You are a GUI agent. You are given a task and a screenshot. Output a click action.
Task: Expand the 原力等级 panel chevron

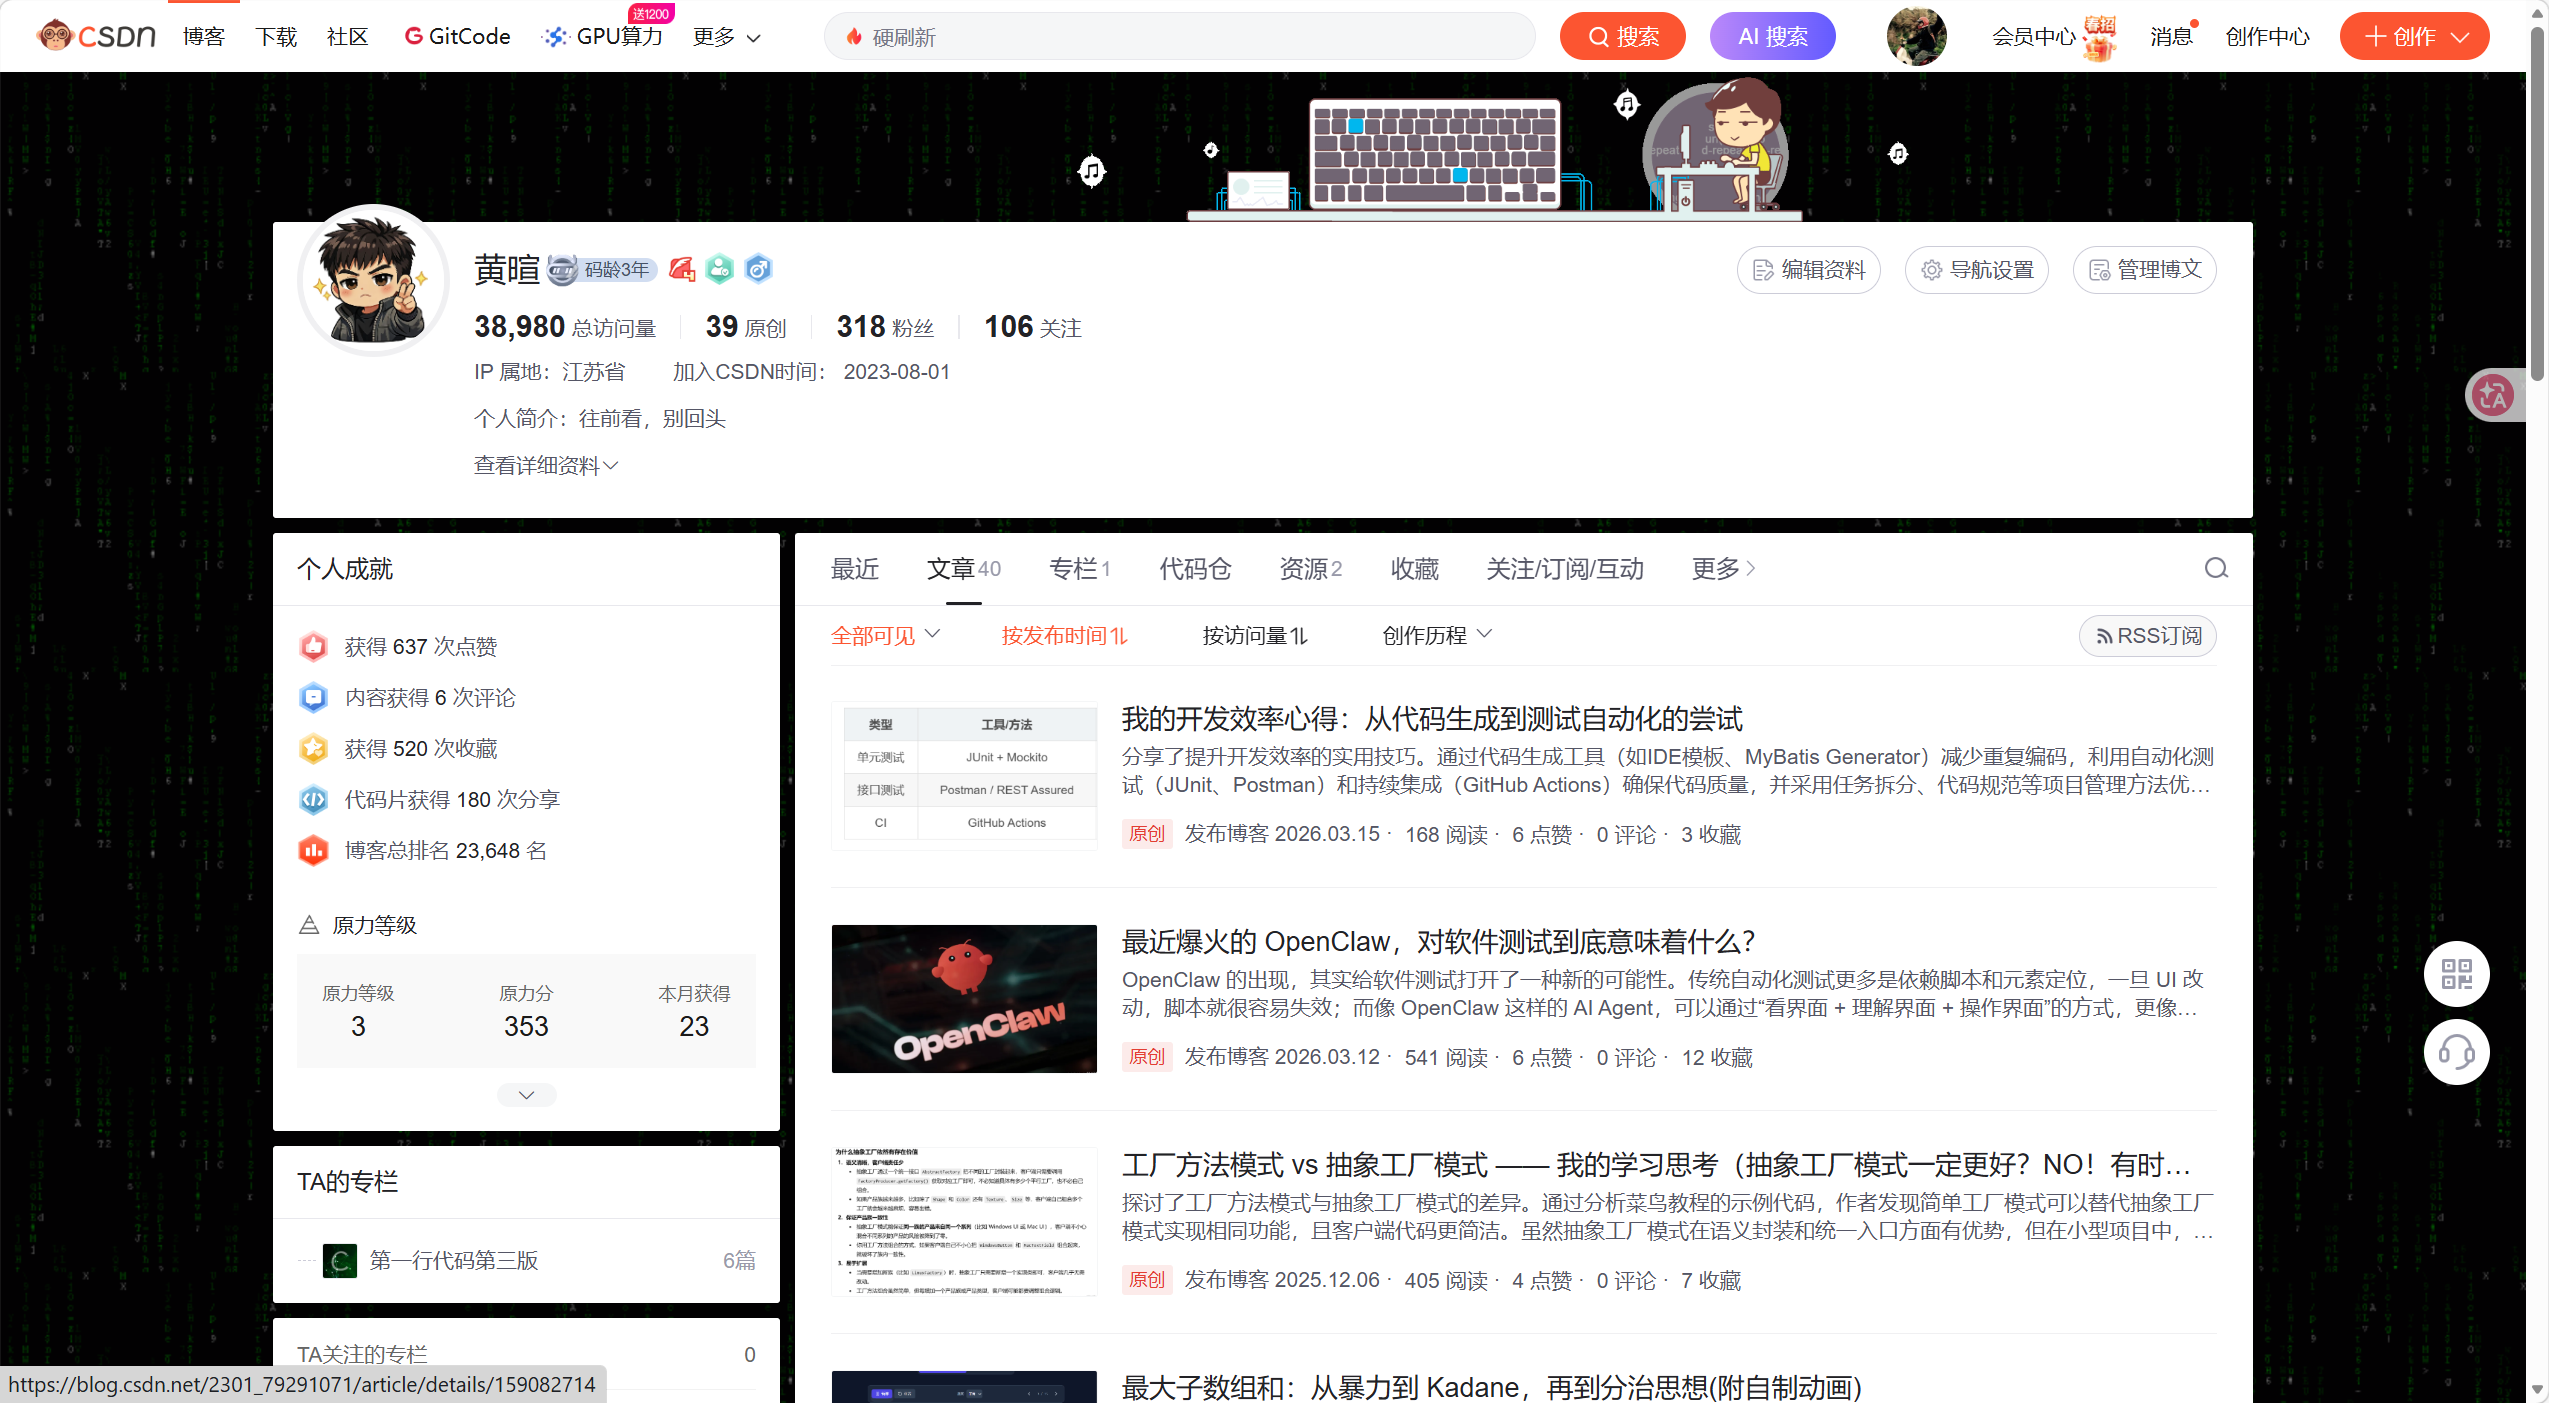(526, 1095)
